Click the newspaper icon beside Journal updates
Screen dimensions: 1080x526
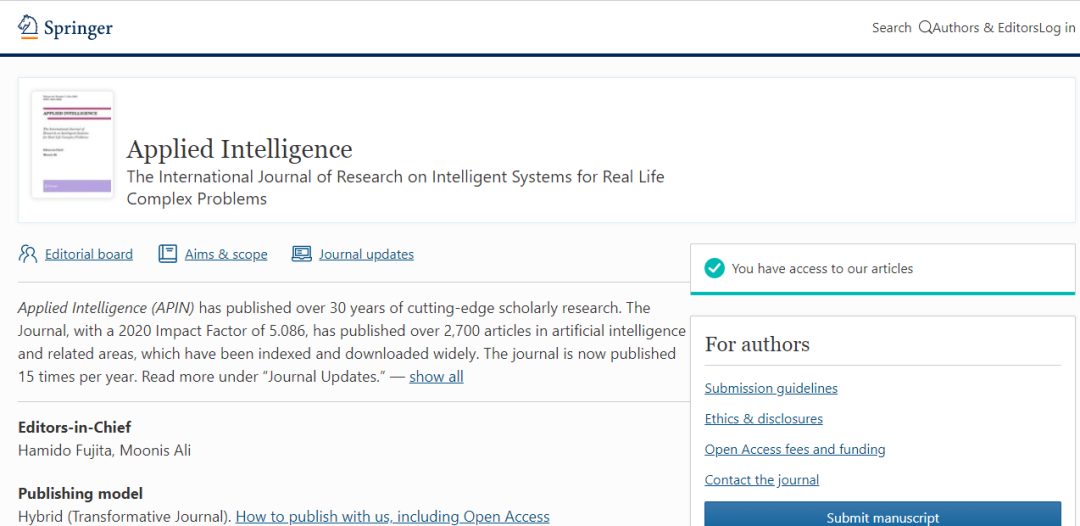click(301, 254)
